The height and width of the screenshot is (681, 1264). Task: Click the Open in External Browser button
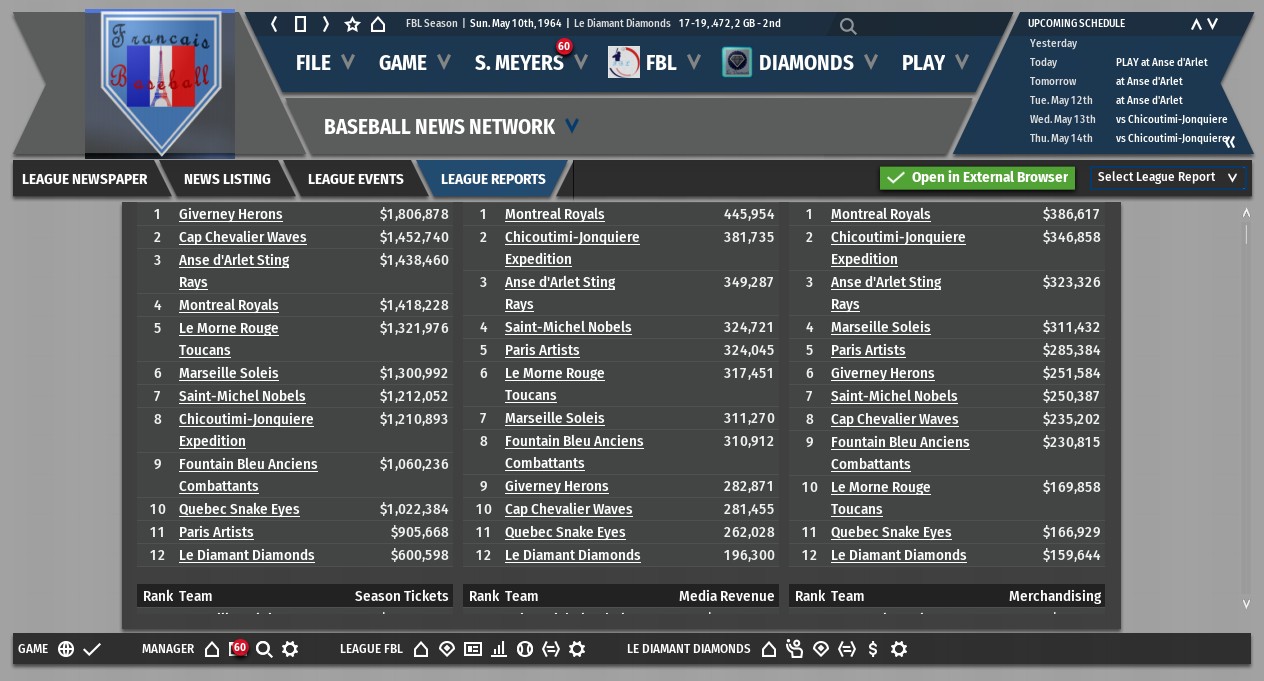tap(977, 177)
